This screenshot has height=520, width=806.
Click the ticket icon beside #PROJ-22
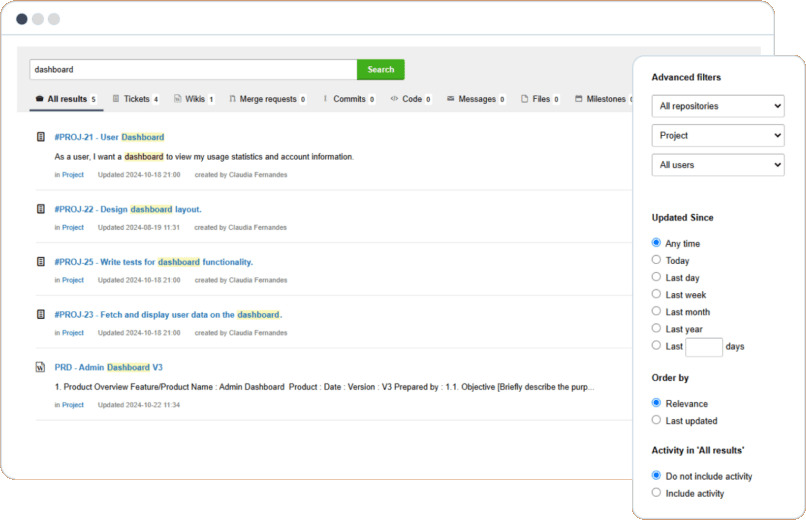(41, 209)
